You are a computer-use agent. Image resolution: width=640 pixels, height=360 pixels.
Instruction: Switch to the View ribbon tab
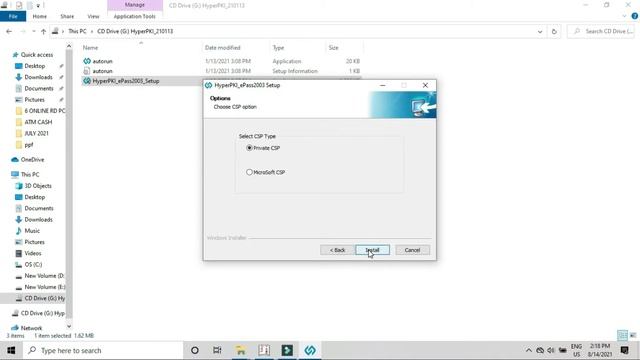coord(93,16)
